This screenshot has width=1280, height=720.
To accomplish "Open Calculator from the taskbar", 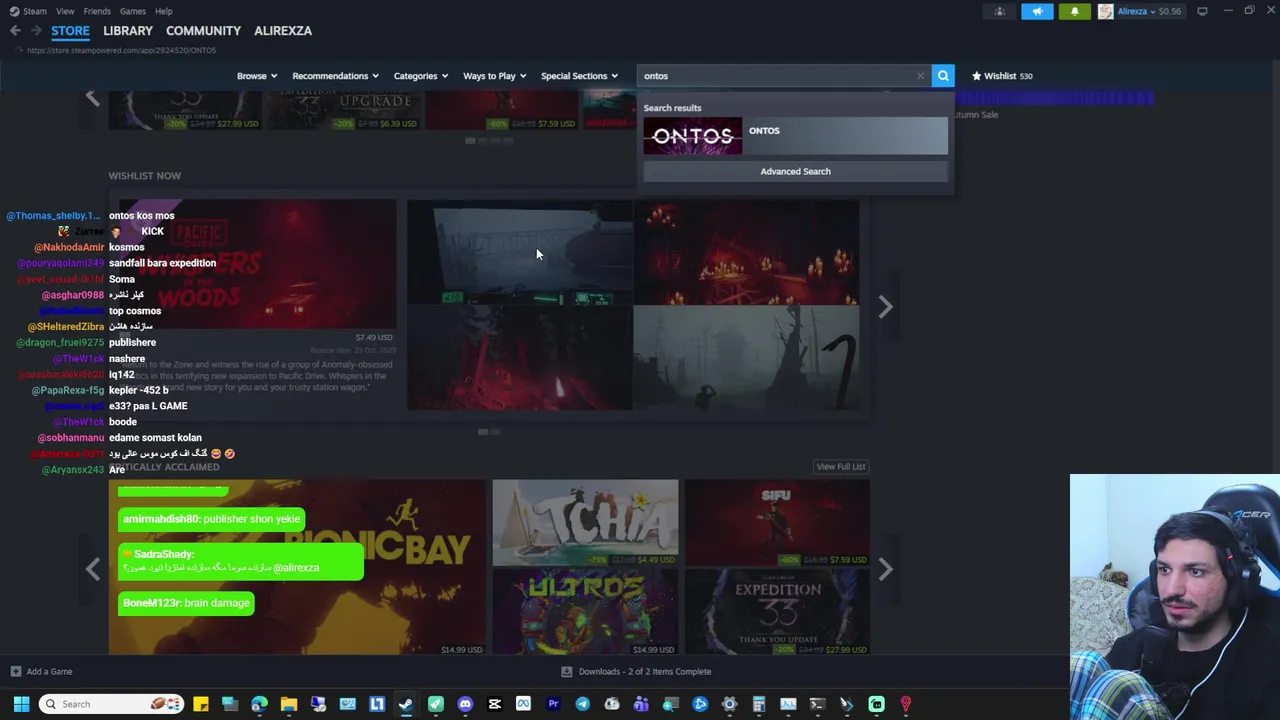I will pos(759,704).
